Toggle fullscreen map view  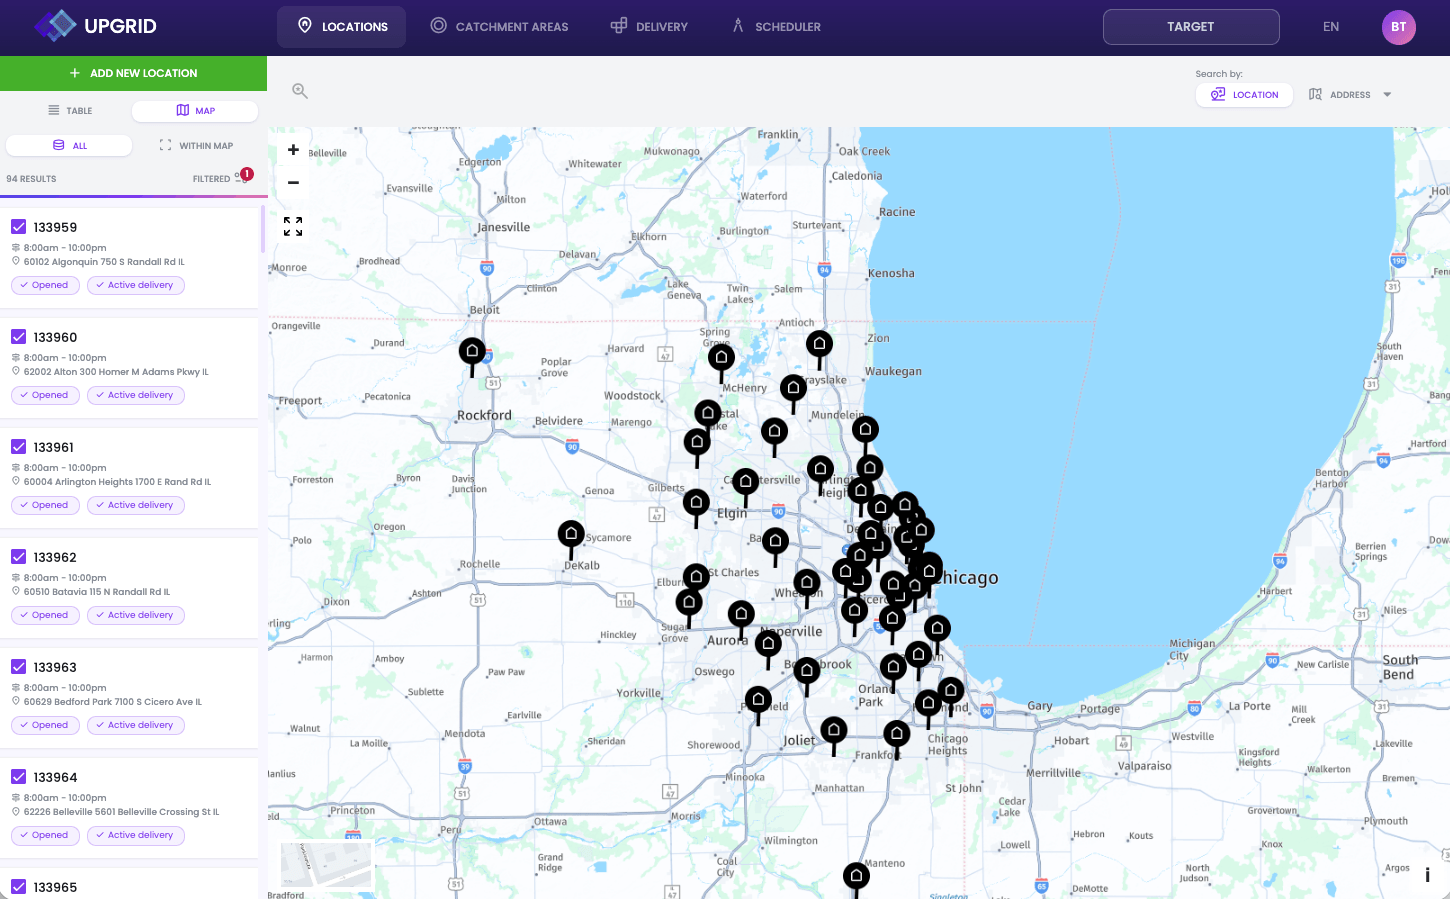click(x=293, y=227)
